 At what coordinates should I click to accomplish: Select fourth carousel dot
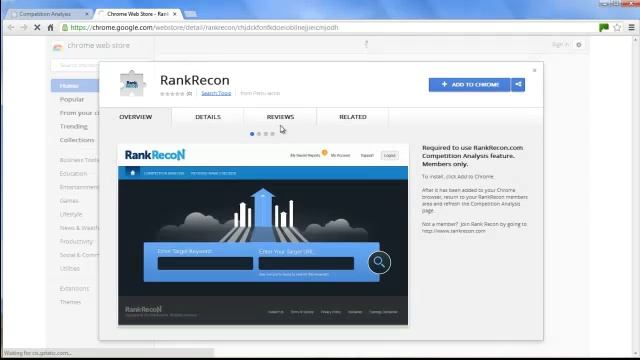coord(273,134)
